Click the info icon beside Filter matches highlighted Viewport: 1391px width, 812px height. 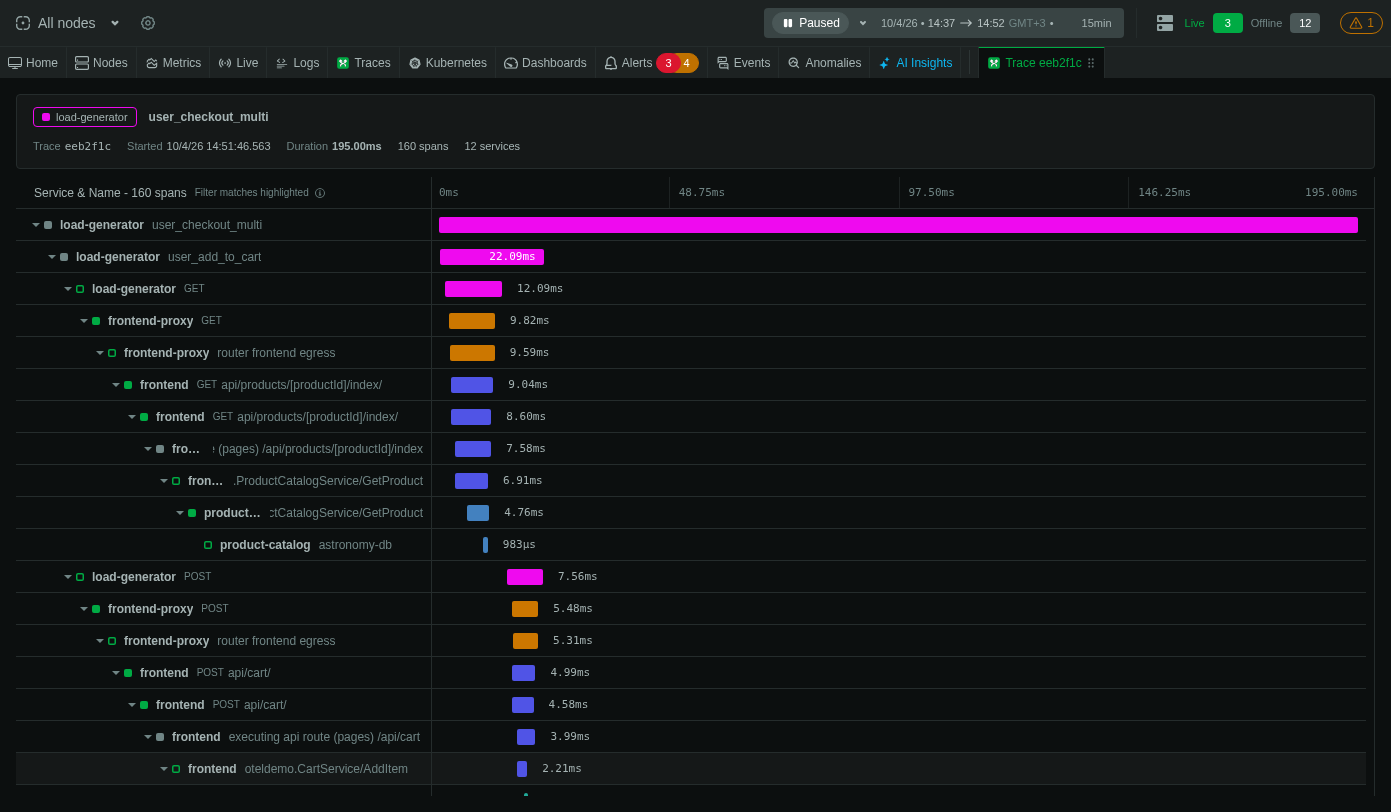coord(320,193)
